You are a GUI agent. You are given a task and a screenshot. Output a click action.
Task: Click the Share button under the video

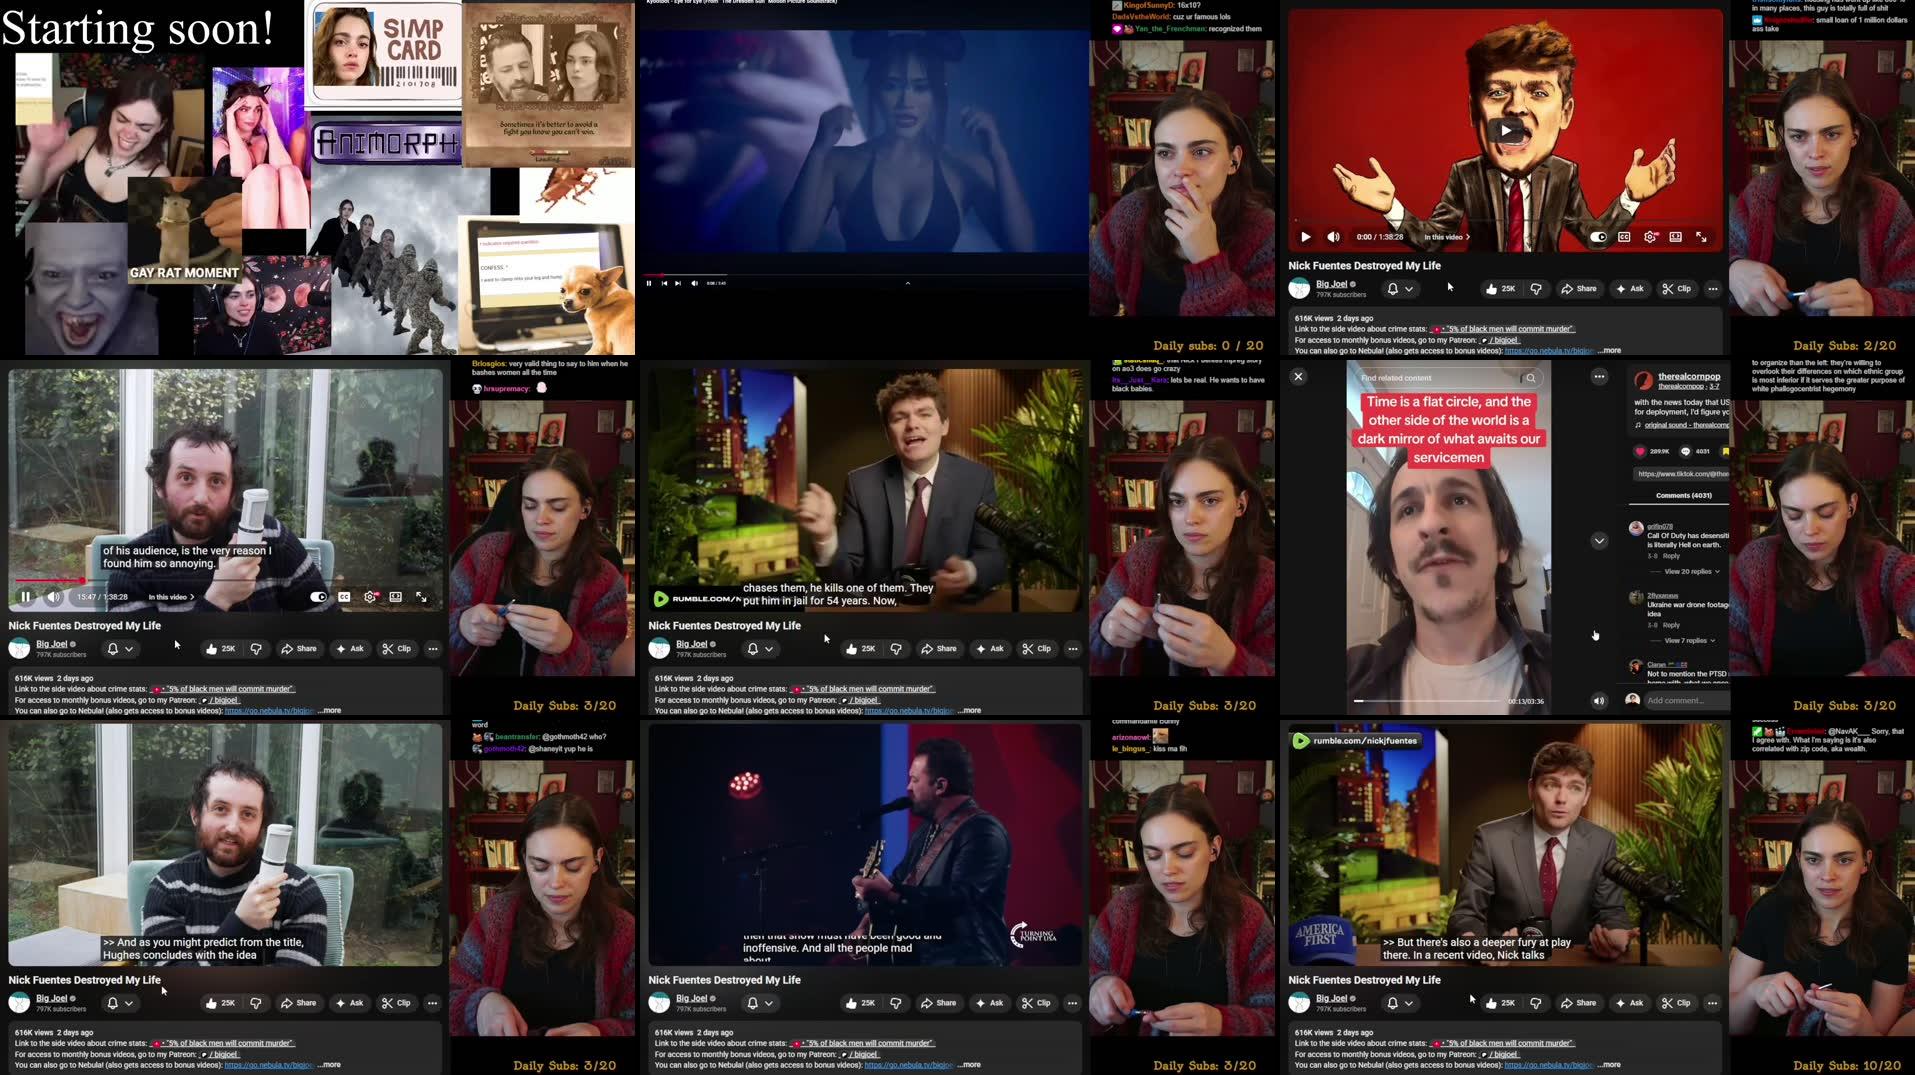pyautogui.click(x=299, y=648)
